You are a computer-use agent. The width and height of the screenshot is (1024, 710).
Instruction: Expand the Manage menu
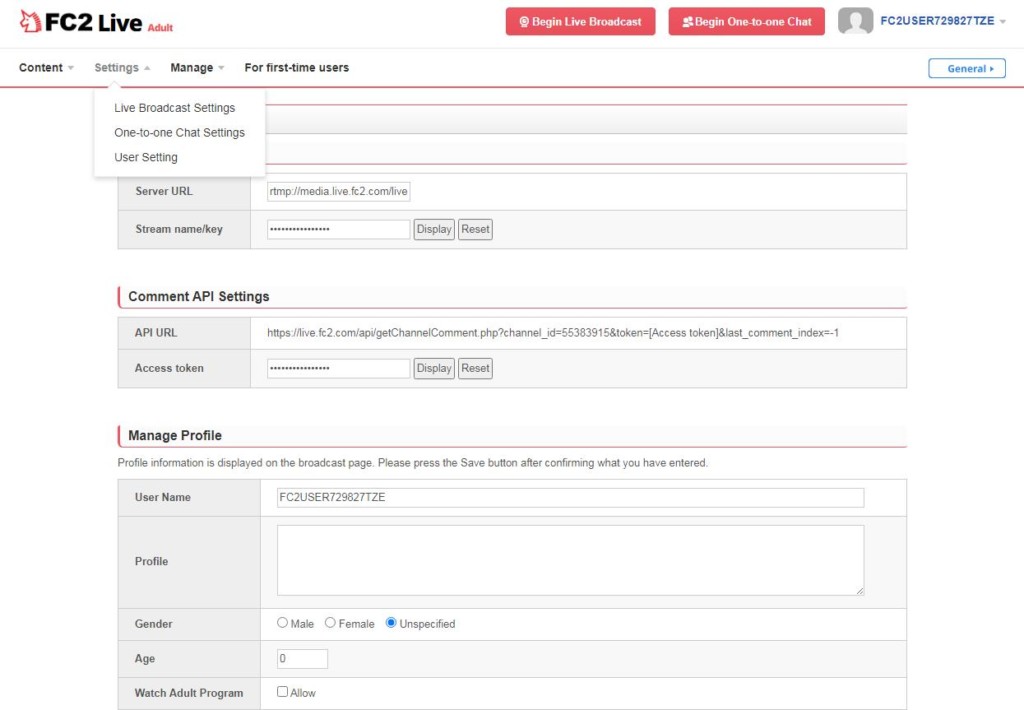197,67
